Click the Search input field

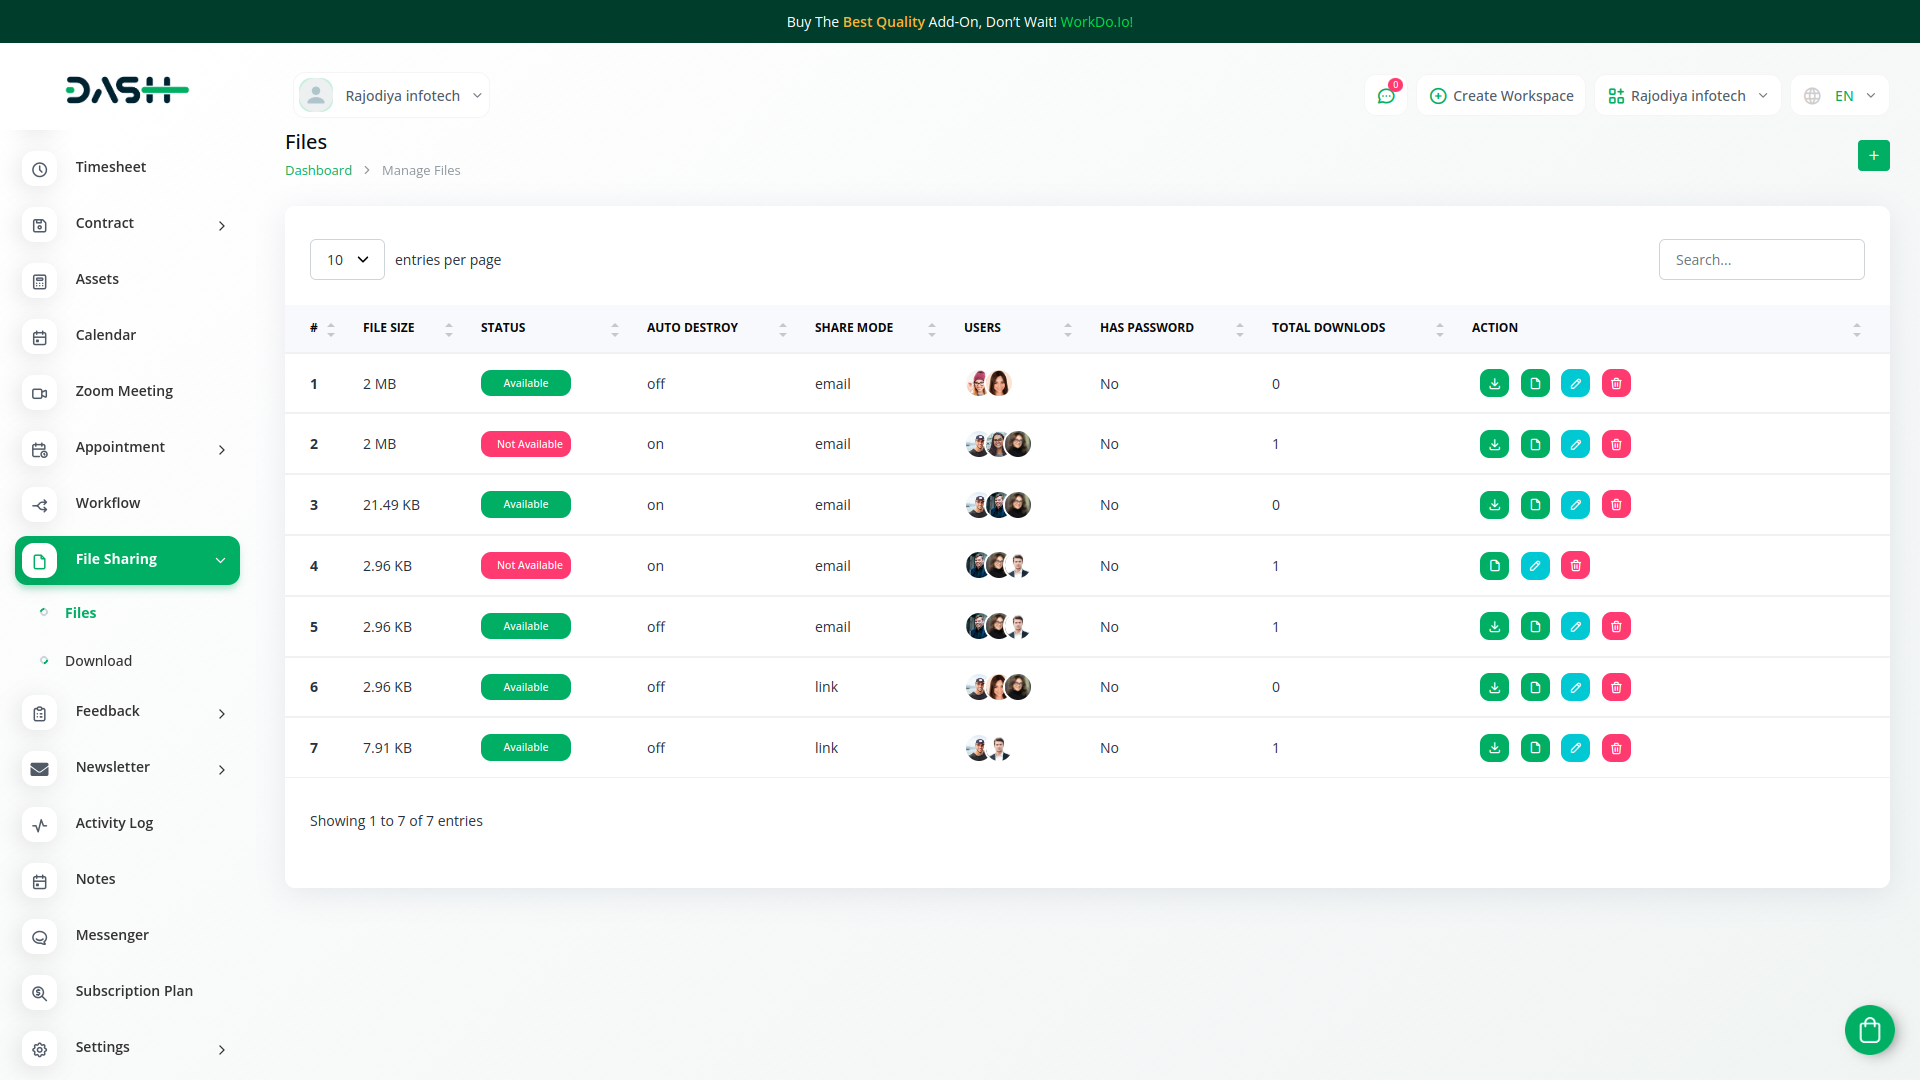[x=1760, y=260]
